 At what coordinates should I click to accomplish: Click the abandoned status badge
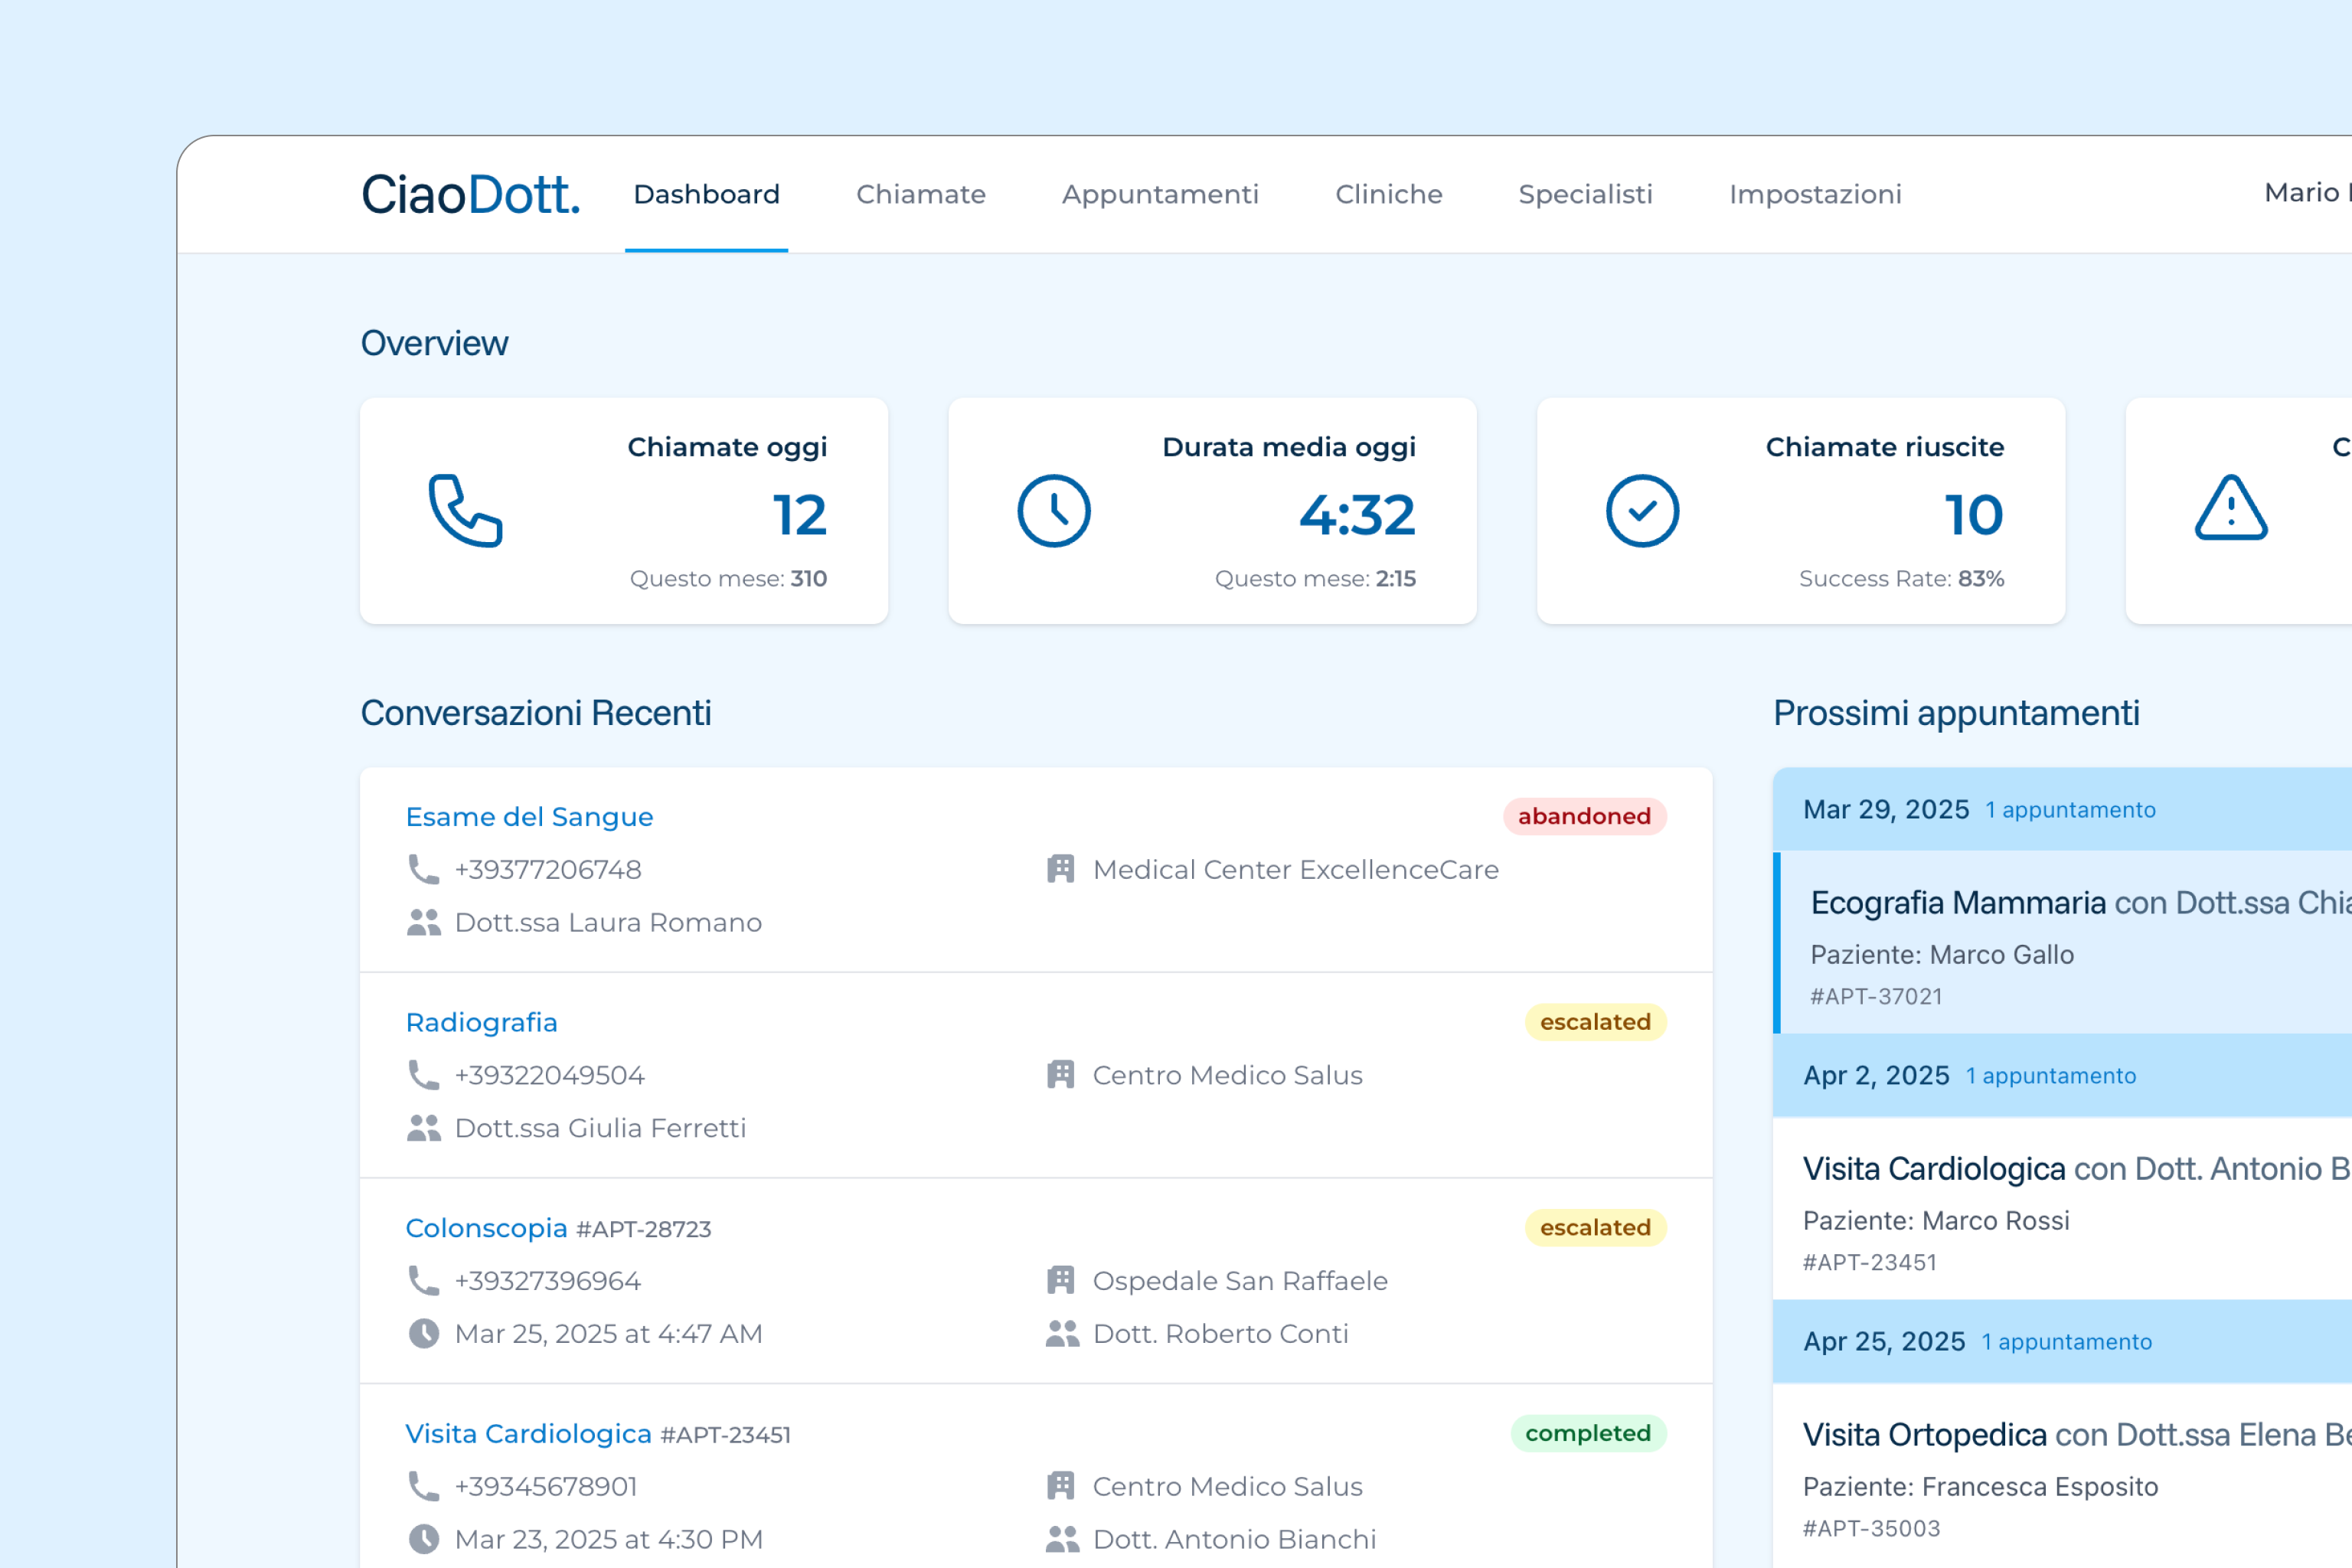pyautogui.click(x=1584, y=816)
